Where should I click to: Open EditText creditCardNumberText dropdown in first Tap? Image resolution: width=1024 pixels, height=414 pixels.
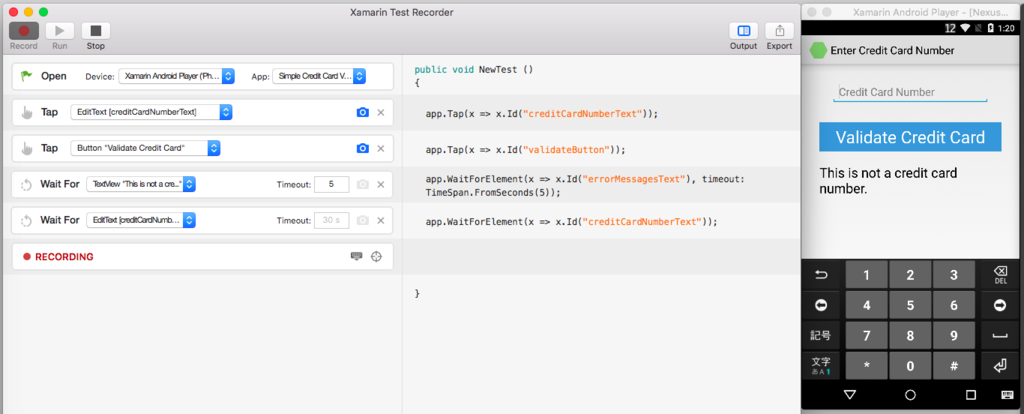point(152,112)
